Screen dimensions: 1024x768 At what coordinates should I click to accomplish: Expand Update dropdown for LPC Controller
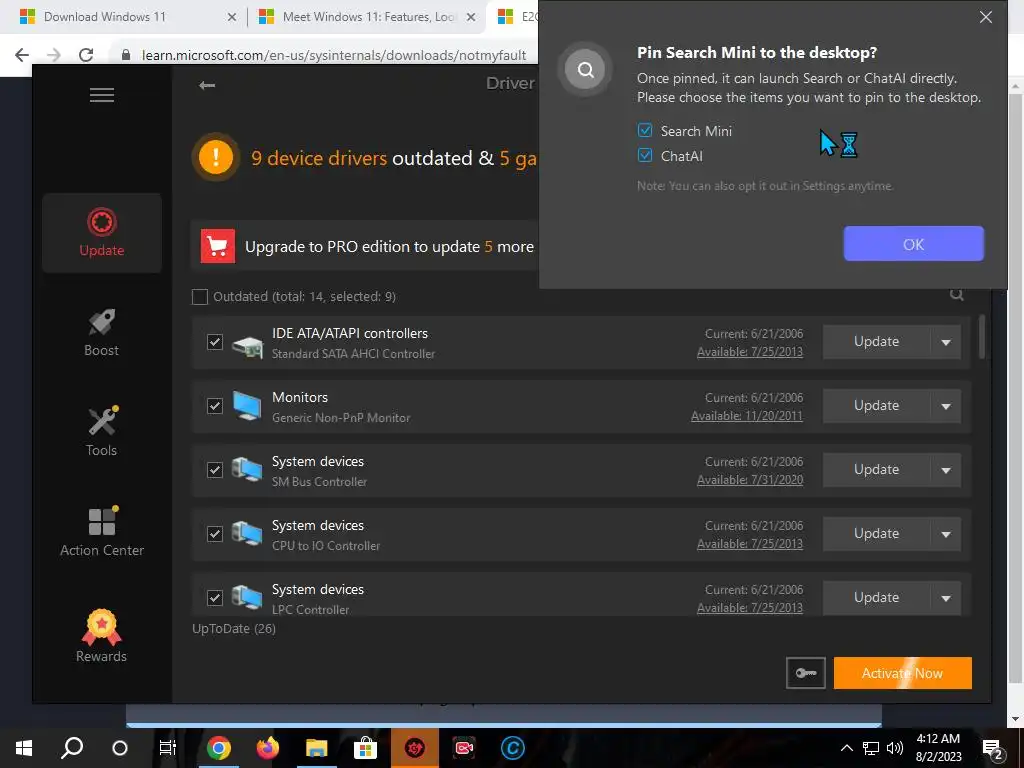pos(946,598)
